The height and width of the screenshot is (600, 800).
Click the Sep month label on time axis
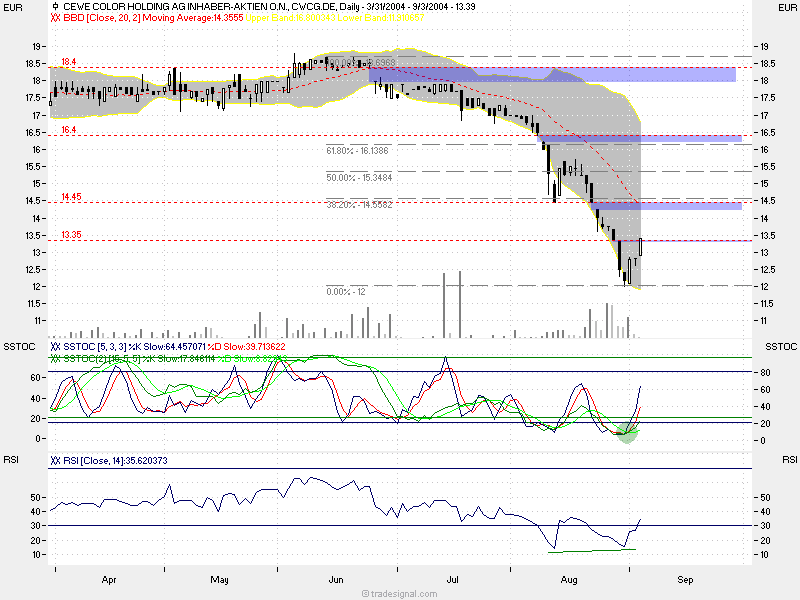click(x=685, y=580)
